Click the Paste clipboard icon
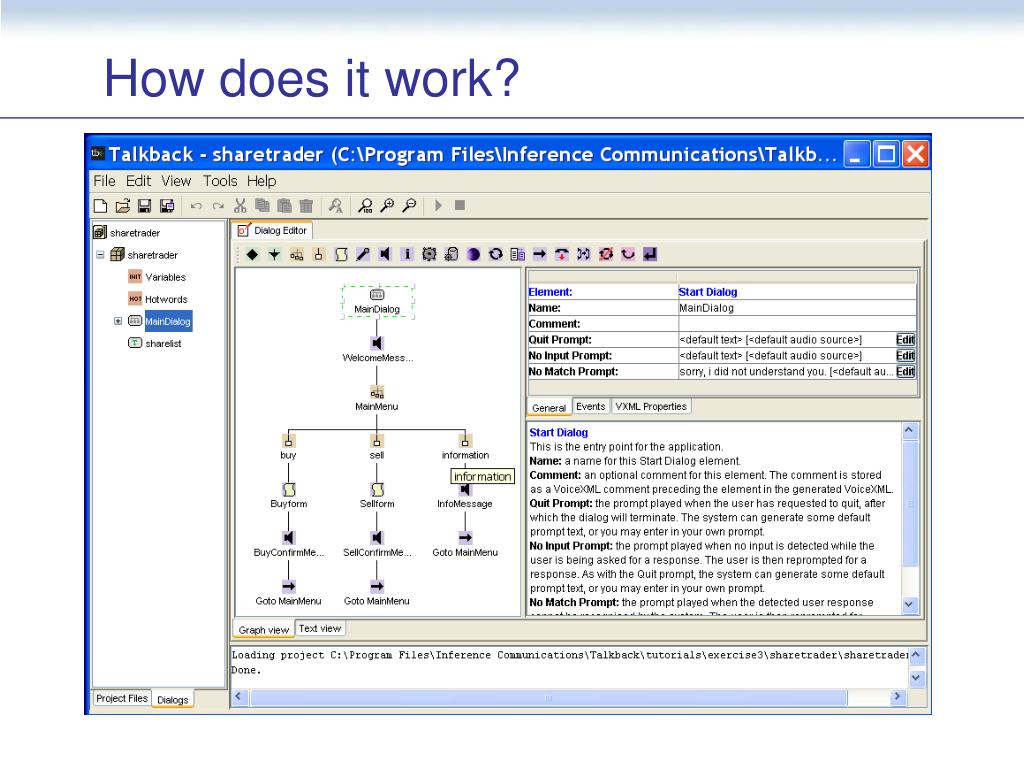Viewport: 1024px width, 768px height. click(x=284, y=206)
